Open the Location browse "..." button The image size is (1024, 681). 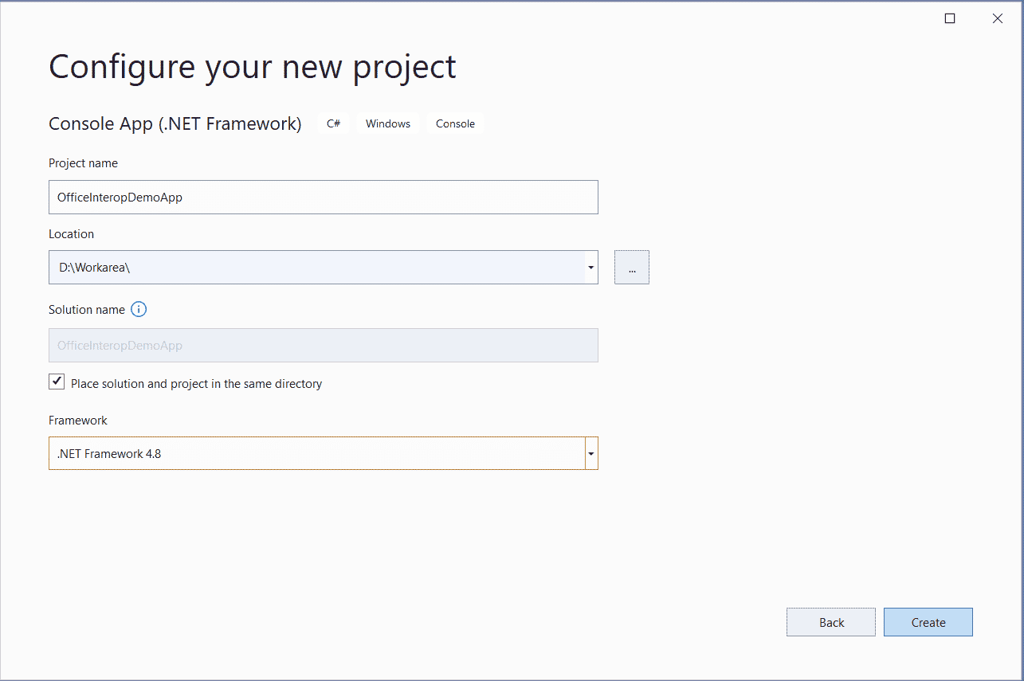coord(631,267)
